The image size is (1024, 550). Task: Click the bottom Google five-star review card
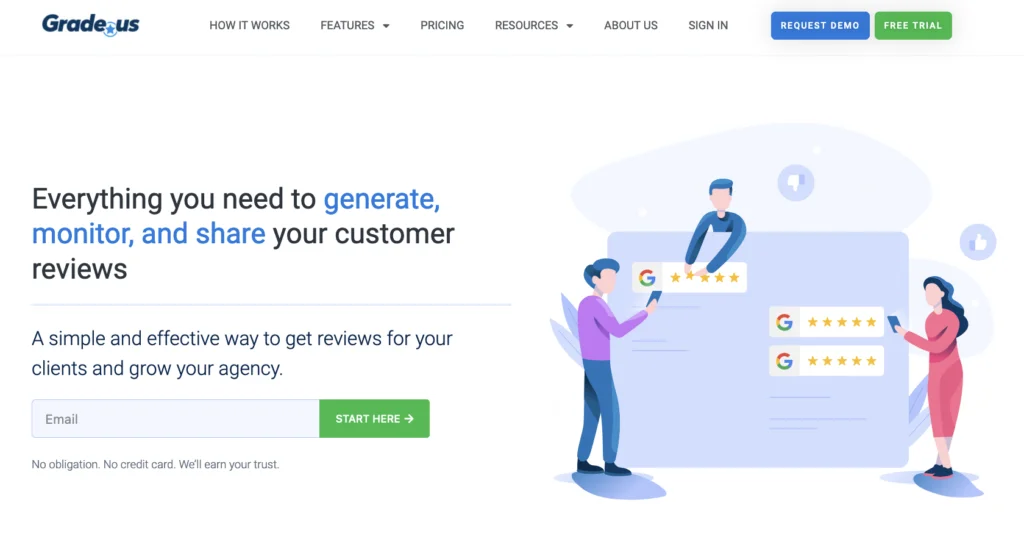coord(826,361)
